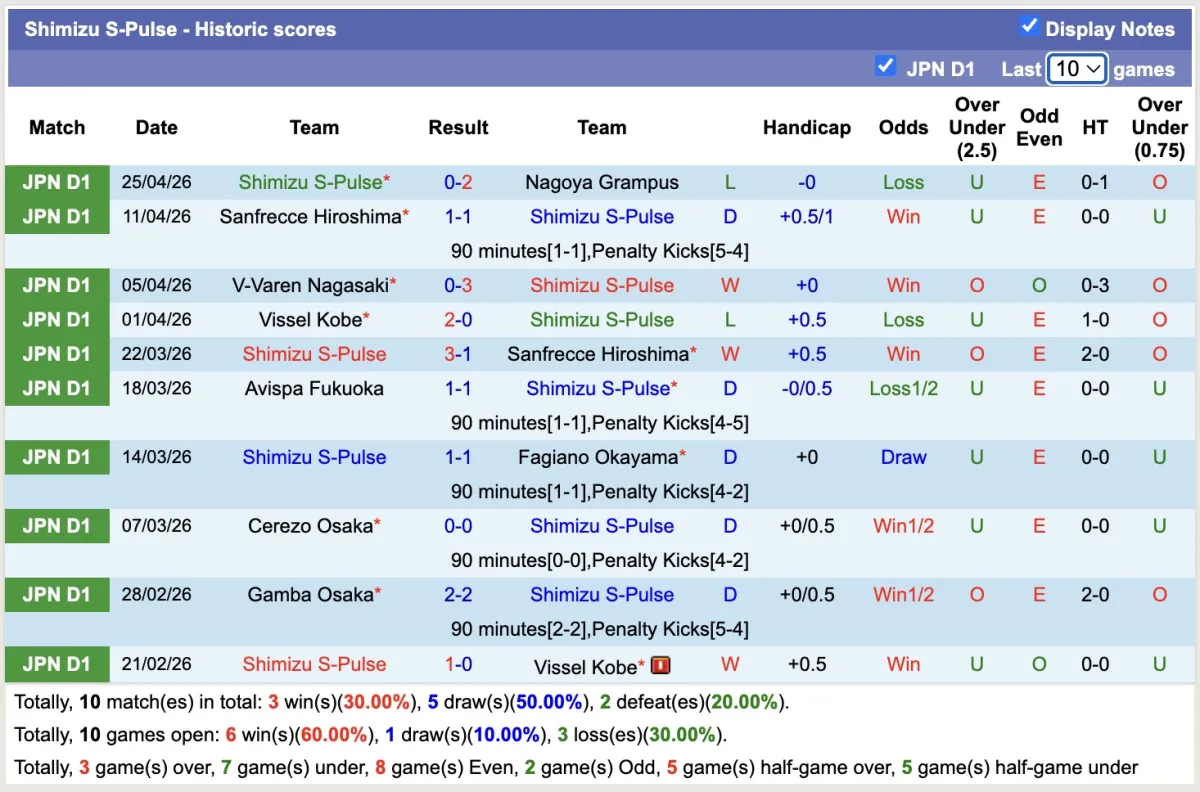Click the 0-2 result against Nagoya Grampus
This screenshot has width=1200, height=792.
458,183
